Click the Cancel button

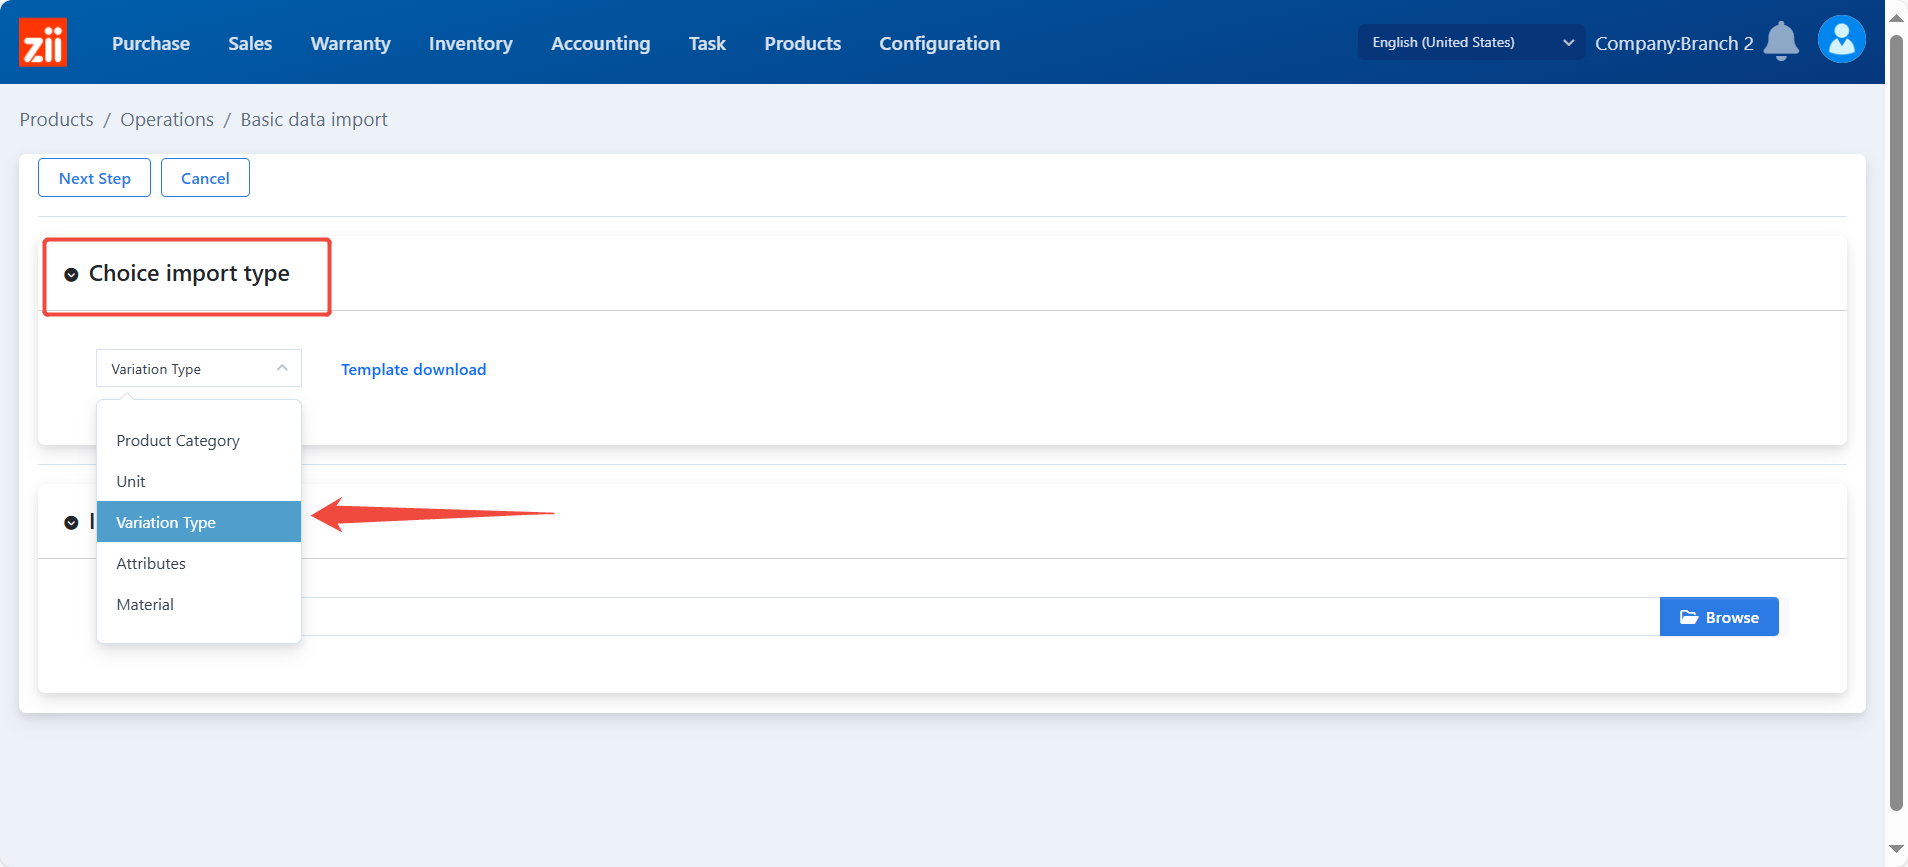pyautogui.click(x=205, y=178)
